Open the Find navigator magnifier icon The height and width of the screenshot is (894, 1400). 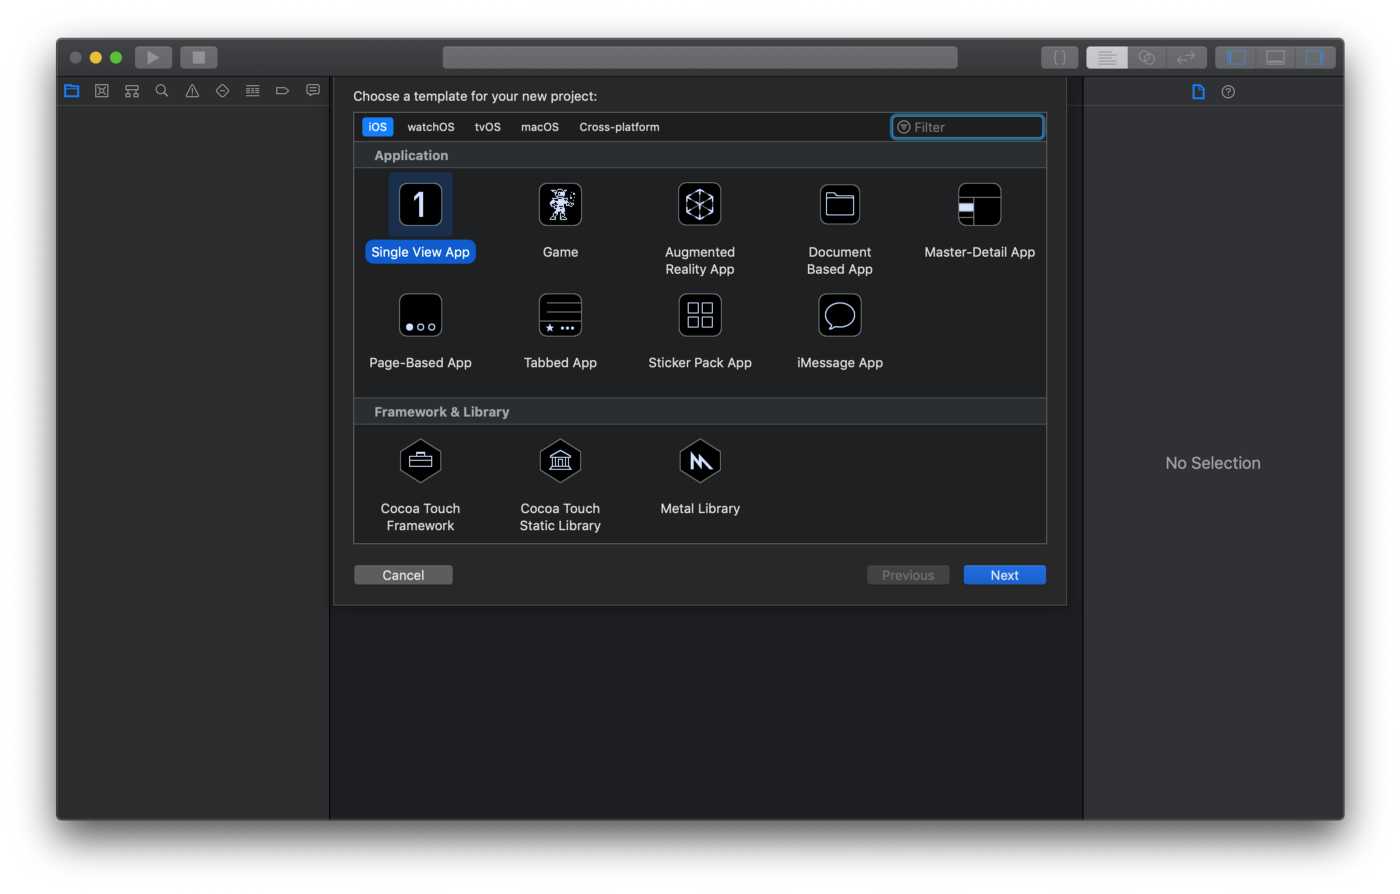click(162, 91)
